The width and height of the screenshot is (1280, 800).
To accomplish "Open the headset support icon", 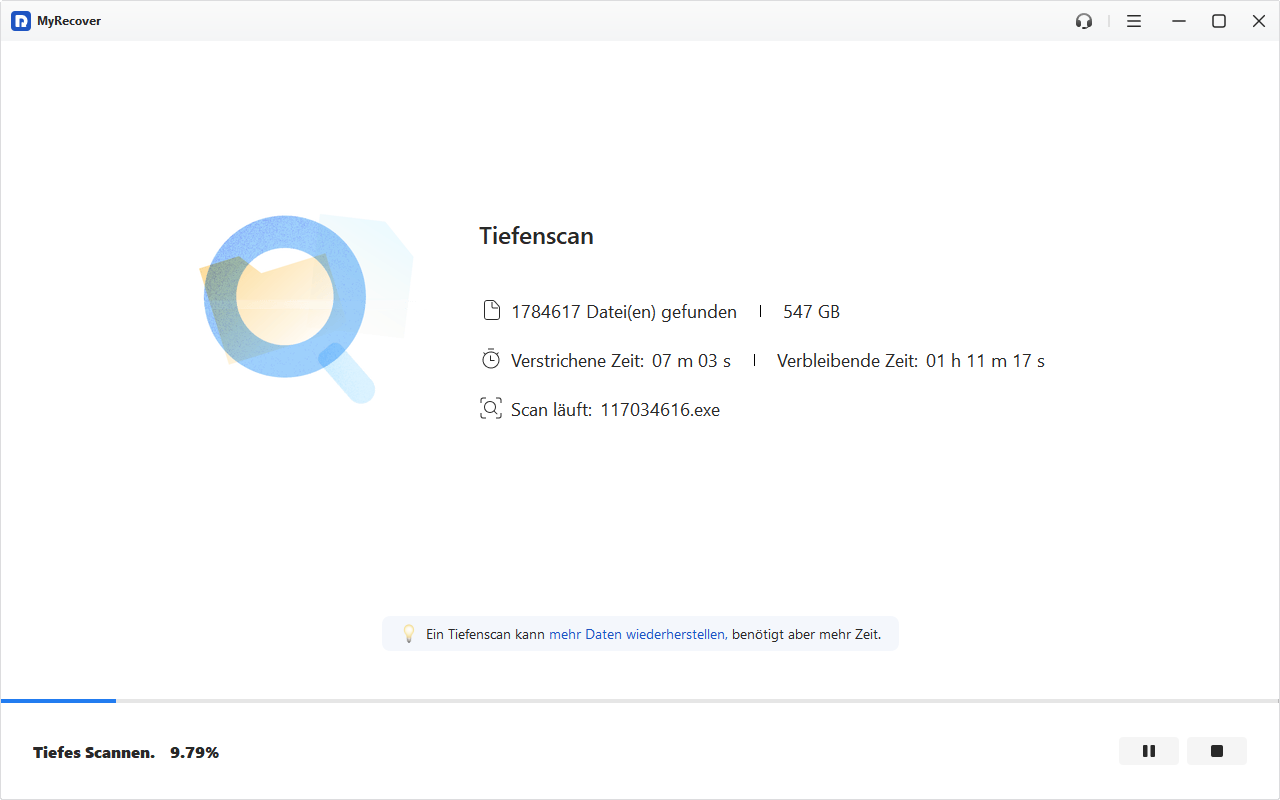I will [x=1084, y=21].
